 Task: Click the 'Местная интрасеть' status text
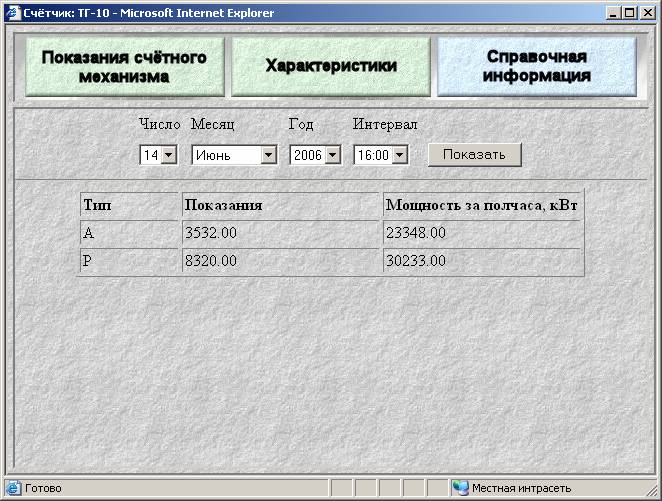pos(521,488)
